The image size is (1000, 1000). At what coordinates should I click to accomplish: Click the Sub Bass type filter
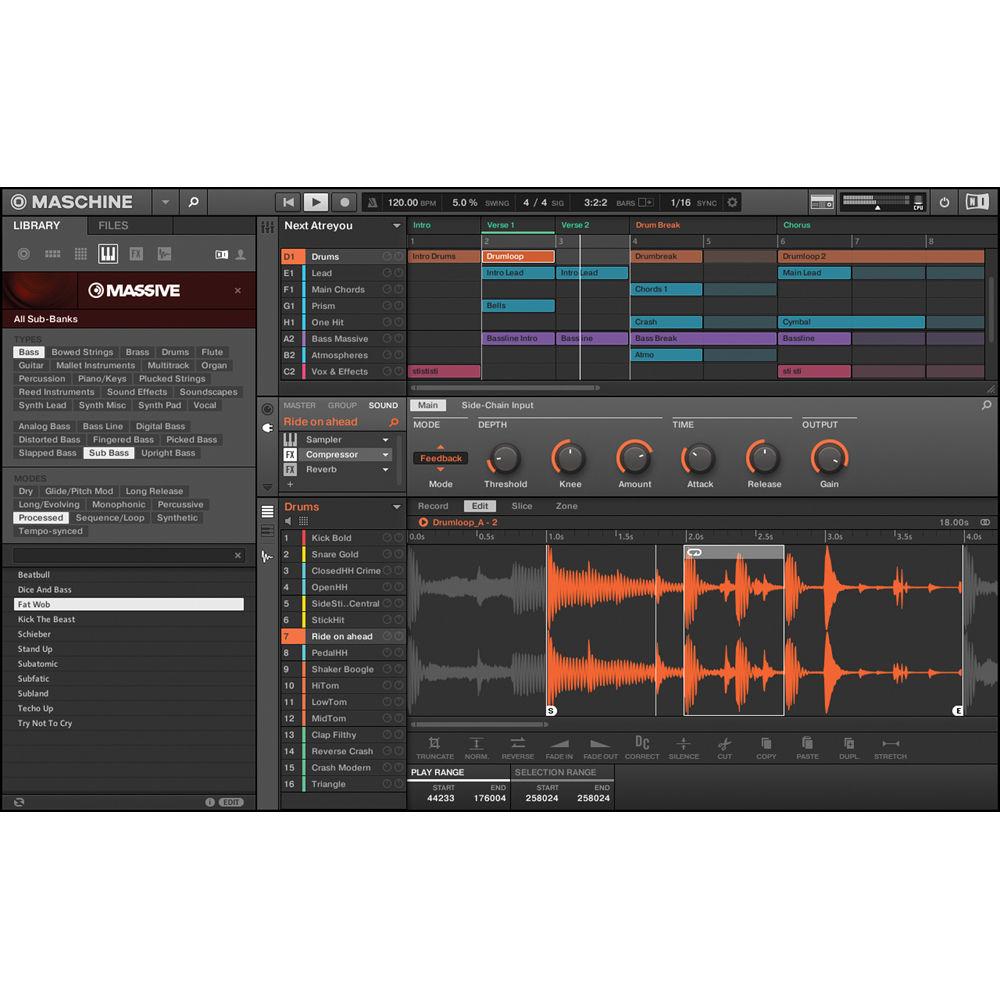107,452
